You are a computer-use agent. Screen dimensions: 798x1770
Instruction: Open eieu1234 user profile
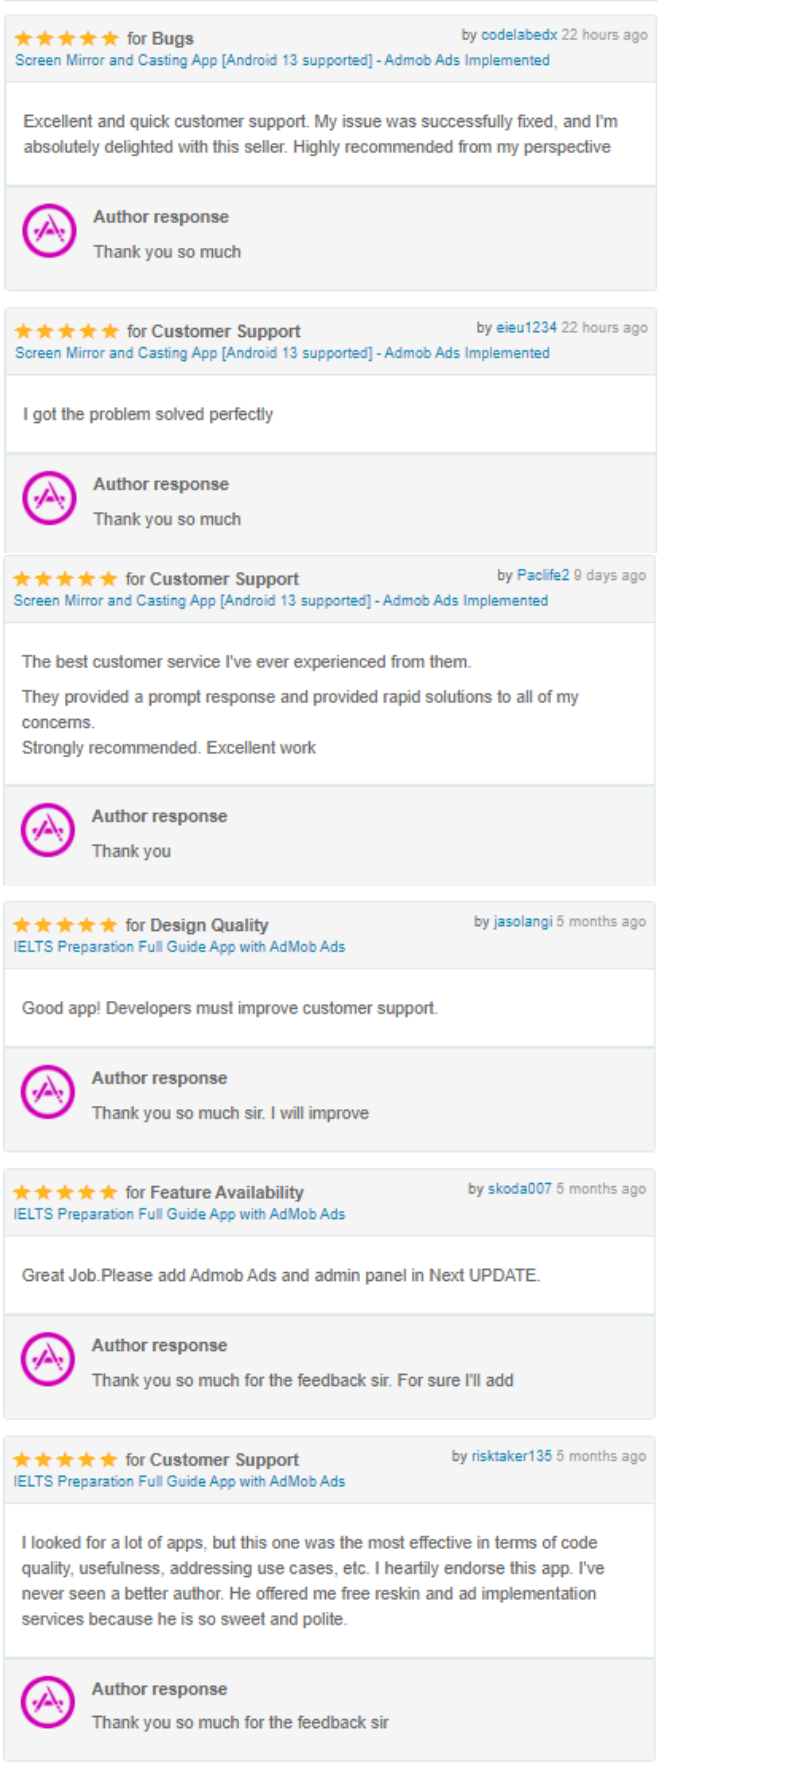(x=526, y=328)
